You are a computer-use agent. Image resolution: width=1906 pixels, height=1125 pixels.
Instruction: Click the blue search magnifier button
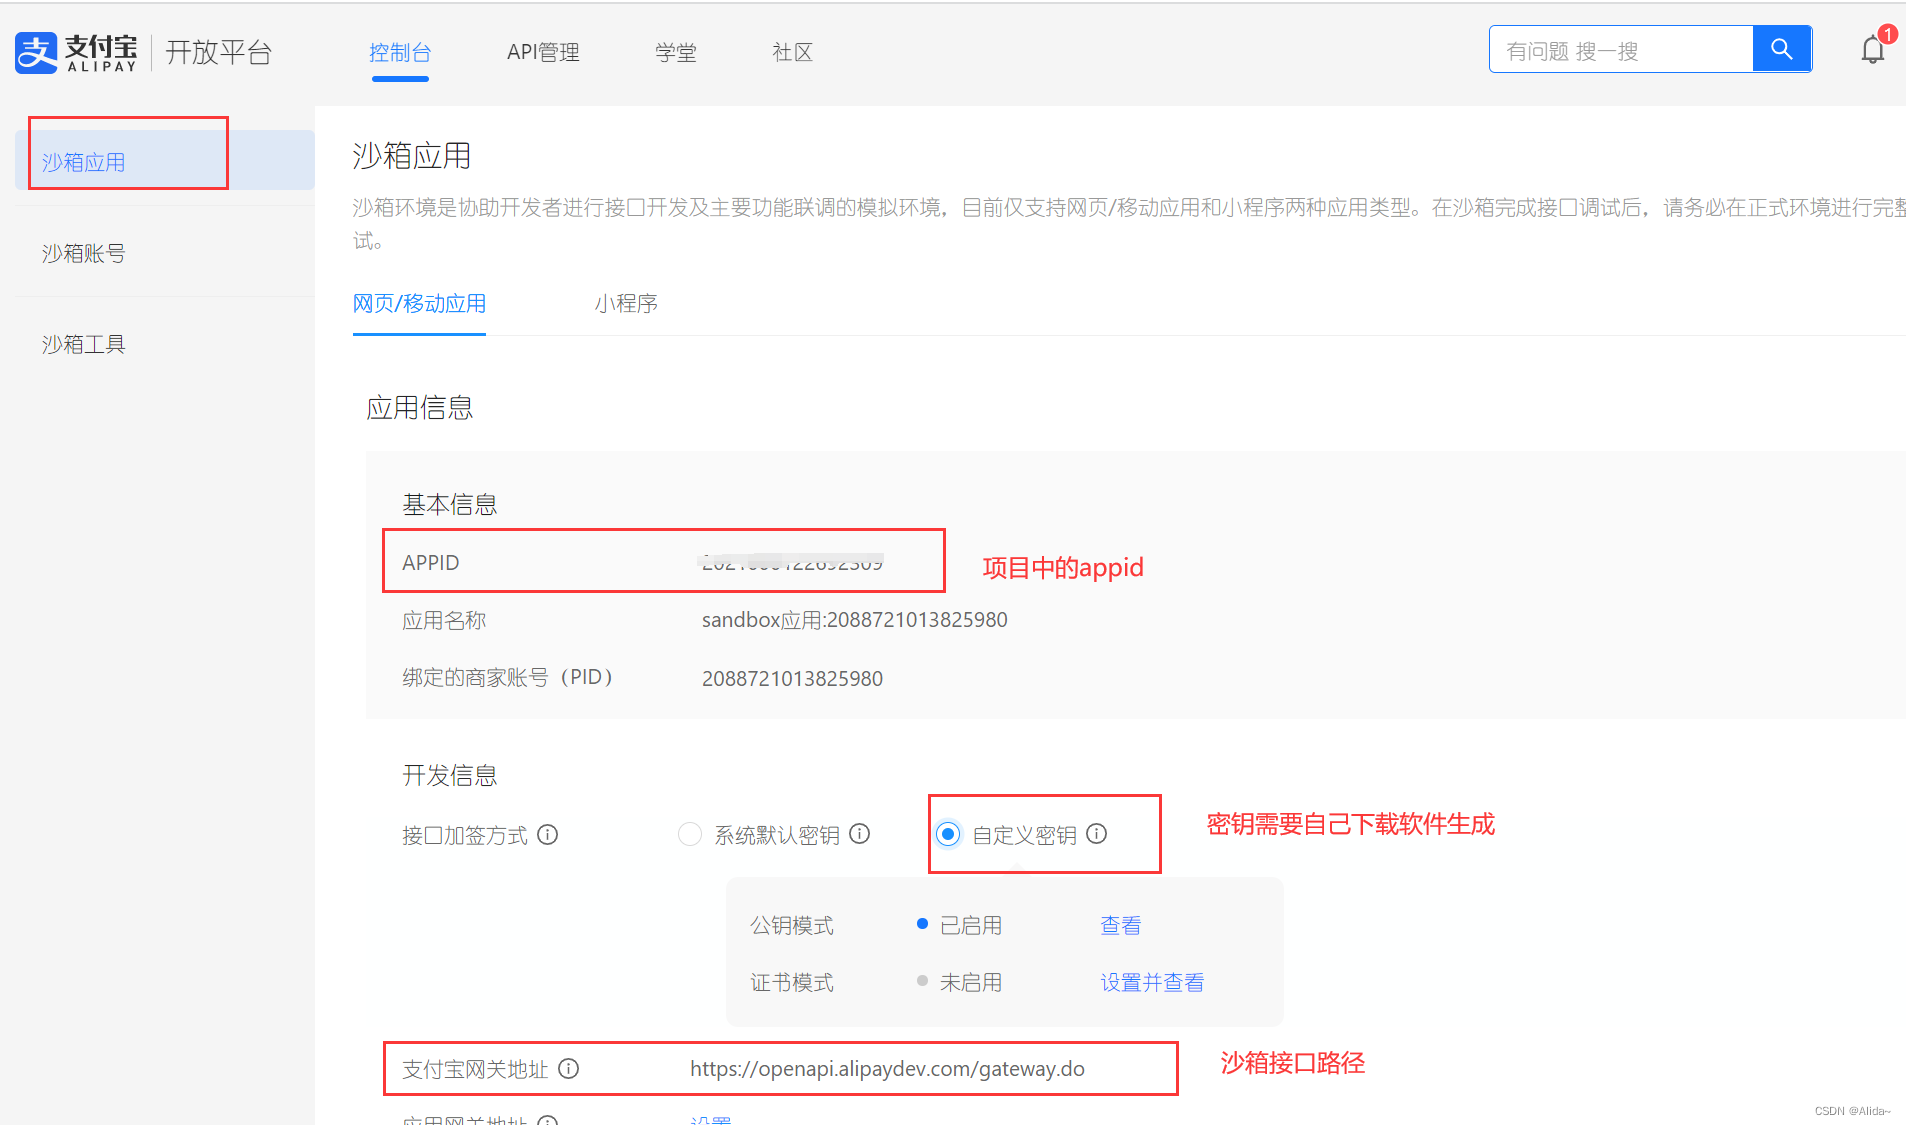[1781, 49]
